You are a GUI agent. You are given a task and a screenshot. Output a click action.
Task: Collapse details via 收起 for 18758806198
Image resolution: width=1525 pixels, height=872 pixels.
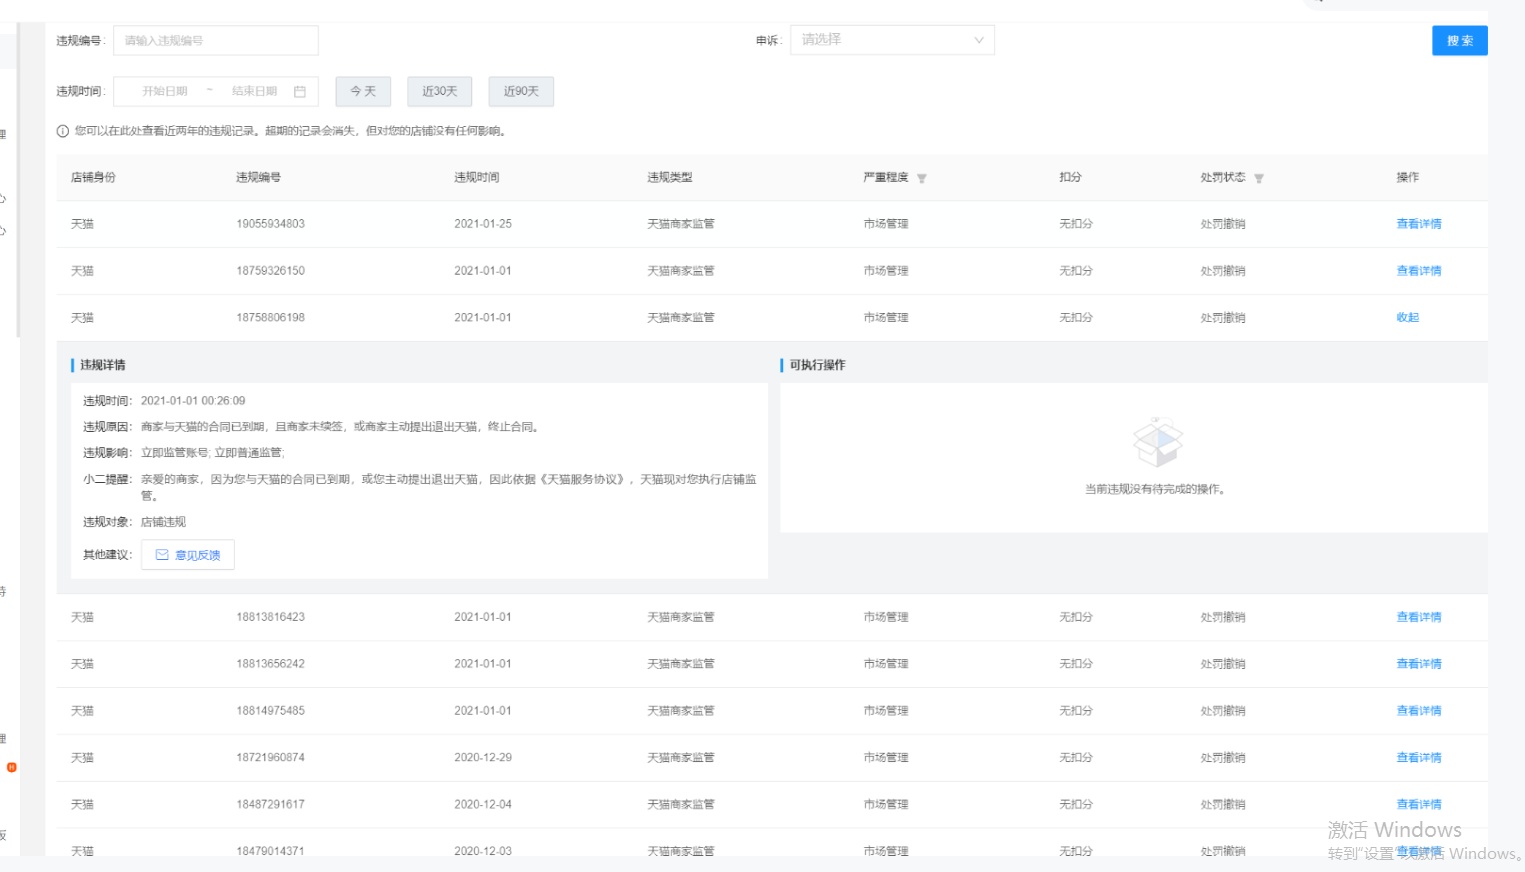(1408, 318)
